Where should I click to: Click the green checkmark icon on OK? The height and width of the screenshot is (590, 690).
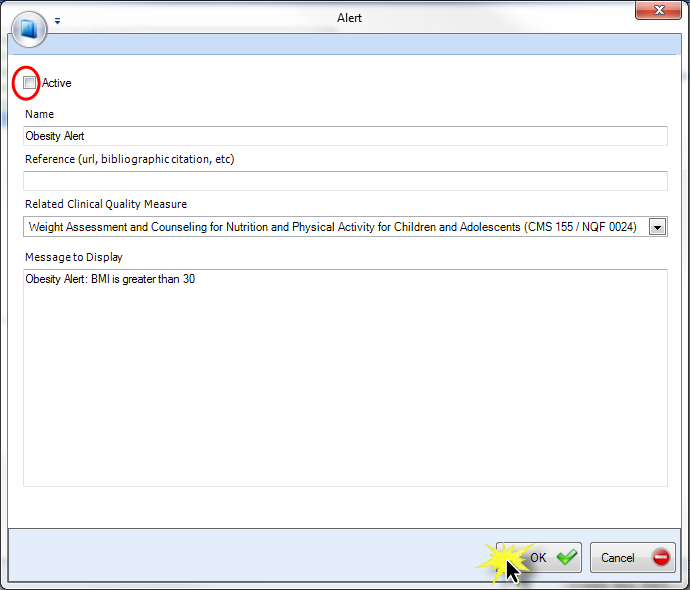coord(567,557)
